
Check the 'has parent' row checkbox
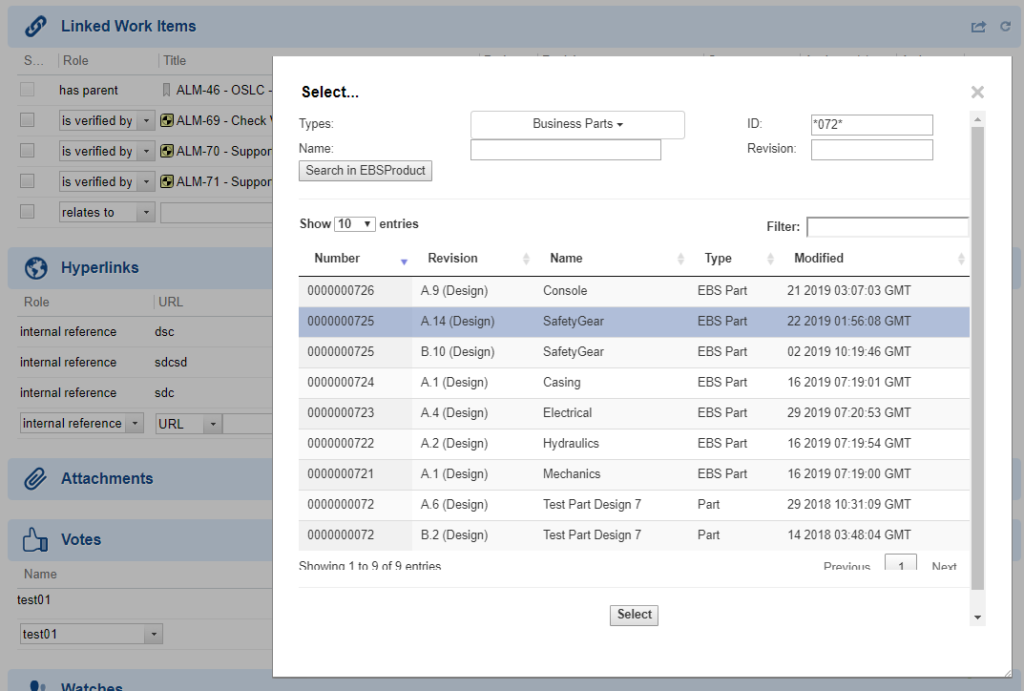pos(27,89)
